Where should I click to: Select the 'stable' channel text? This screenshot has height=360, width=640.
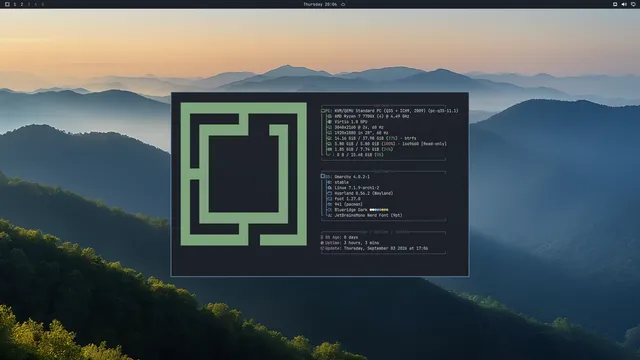342,182
